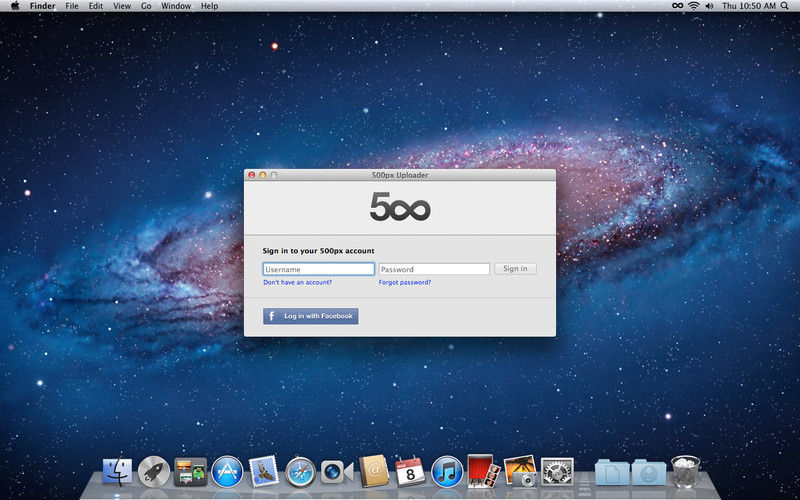Screen dimensions: 800x500
Task: Follow the Forgot password? link
Action: [405, 282]
